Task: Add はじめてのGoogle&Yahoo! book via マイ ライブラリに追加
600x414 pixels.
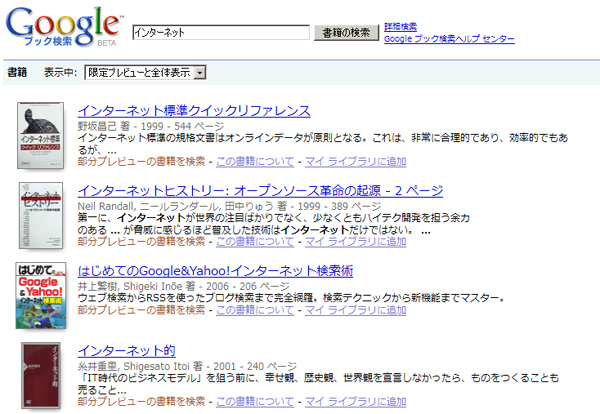Action: tap(355, 310)
